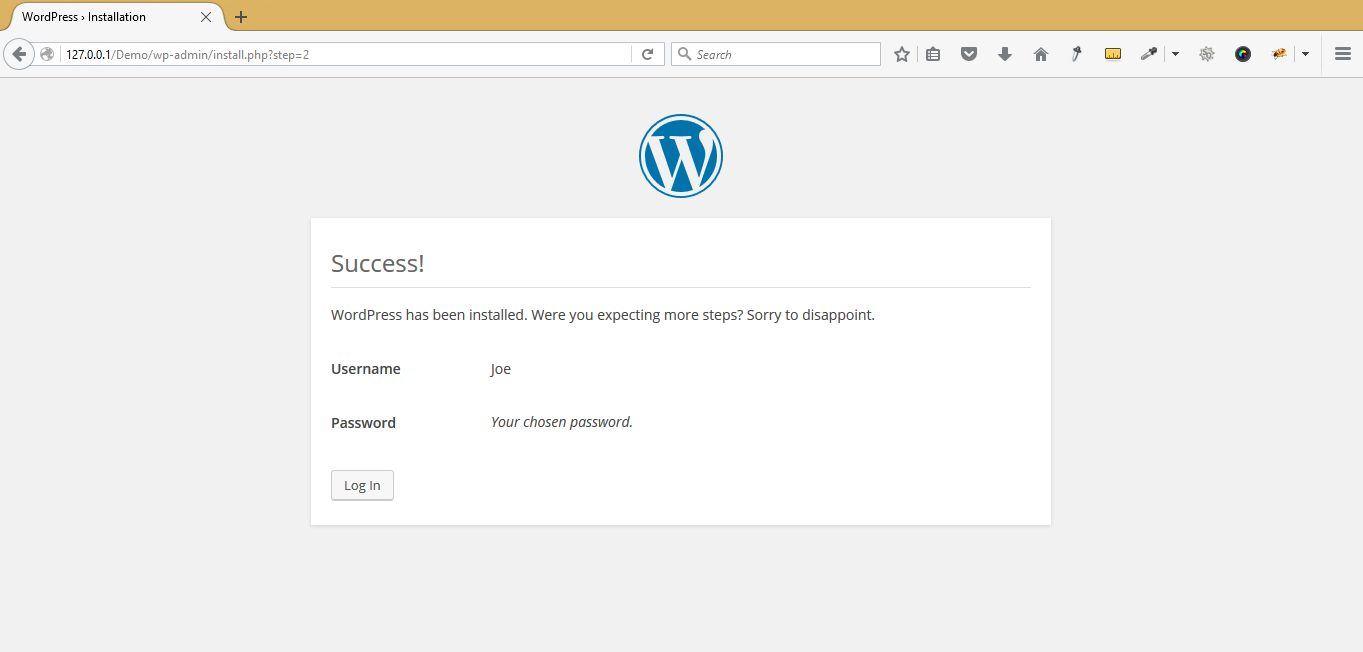Click the Reload page button
The image size is (1363, 652).
(647, 53)
